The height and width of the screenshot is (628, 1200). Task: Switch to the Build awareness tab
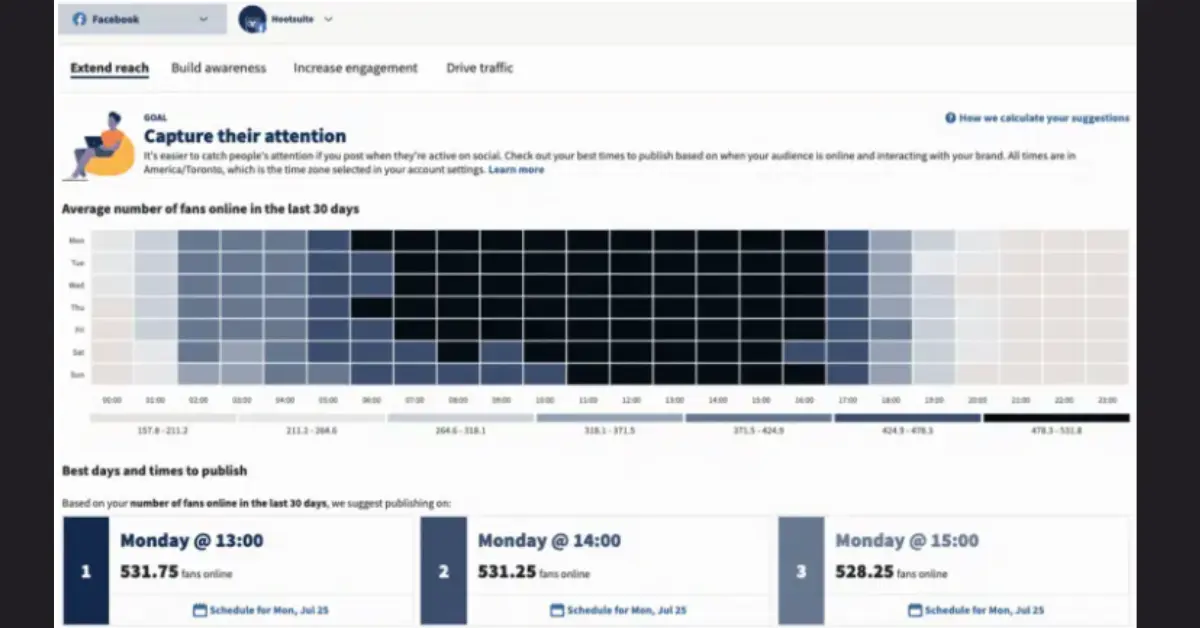(219, 68)
